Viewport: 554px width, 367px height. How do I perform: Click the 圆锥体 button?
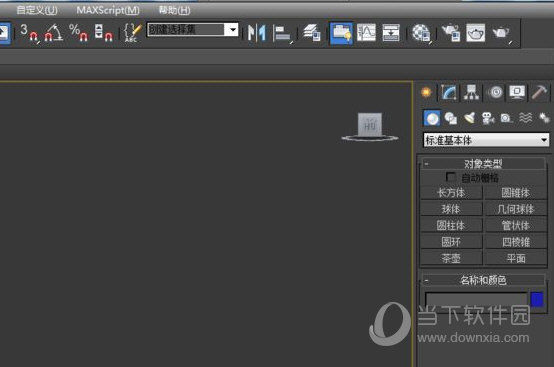click(515, 193)
